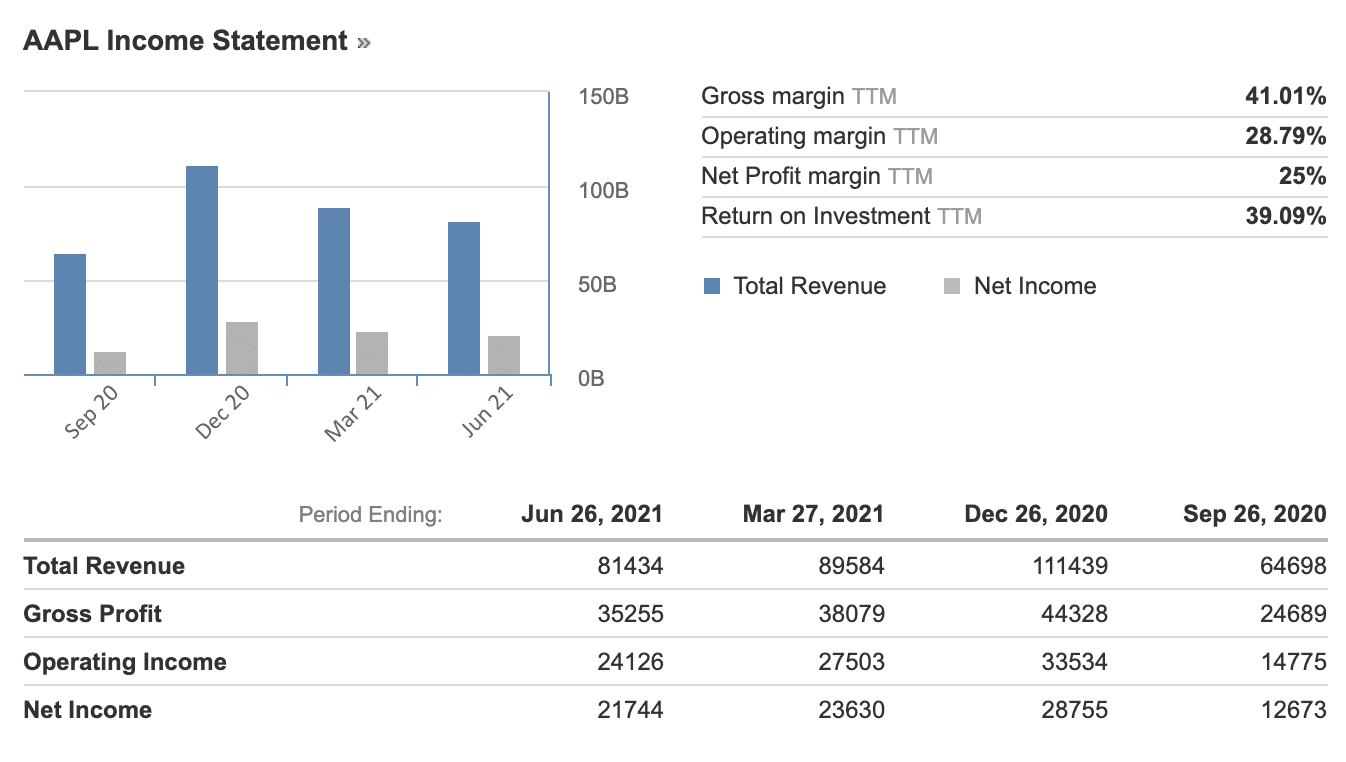Click Total Revenue value 89584
This screenshot has width=1346, height=762.
pos(853,566)
